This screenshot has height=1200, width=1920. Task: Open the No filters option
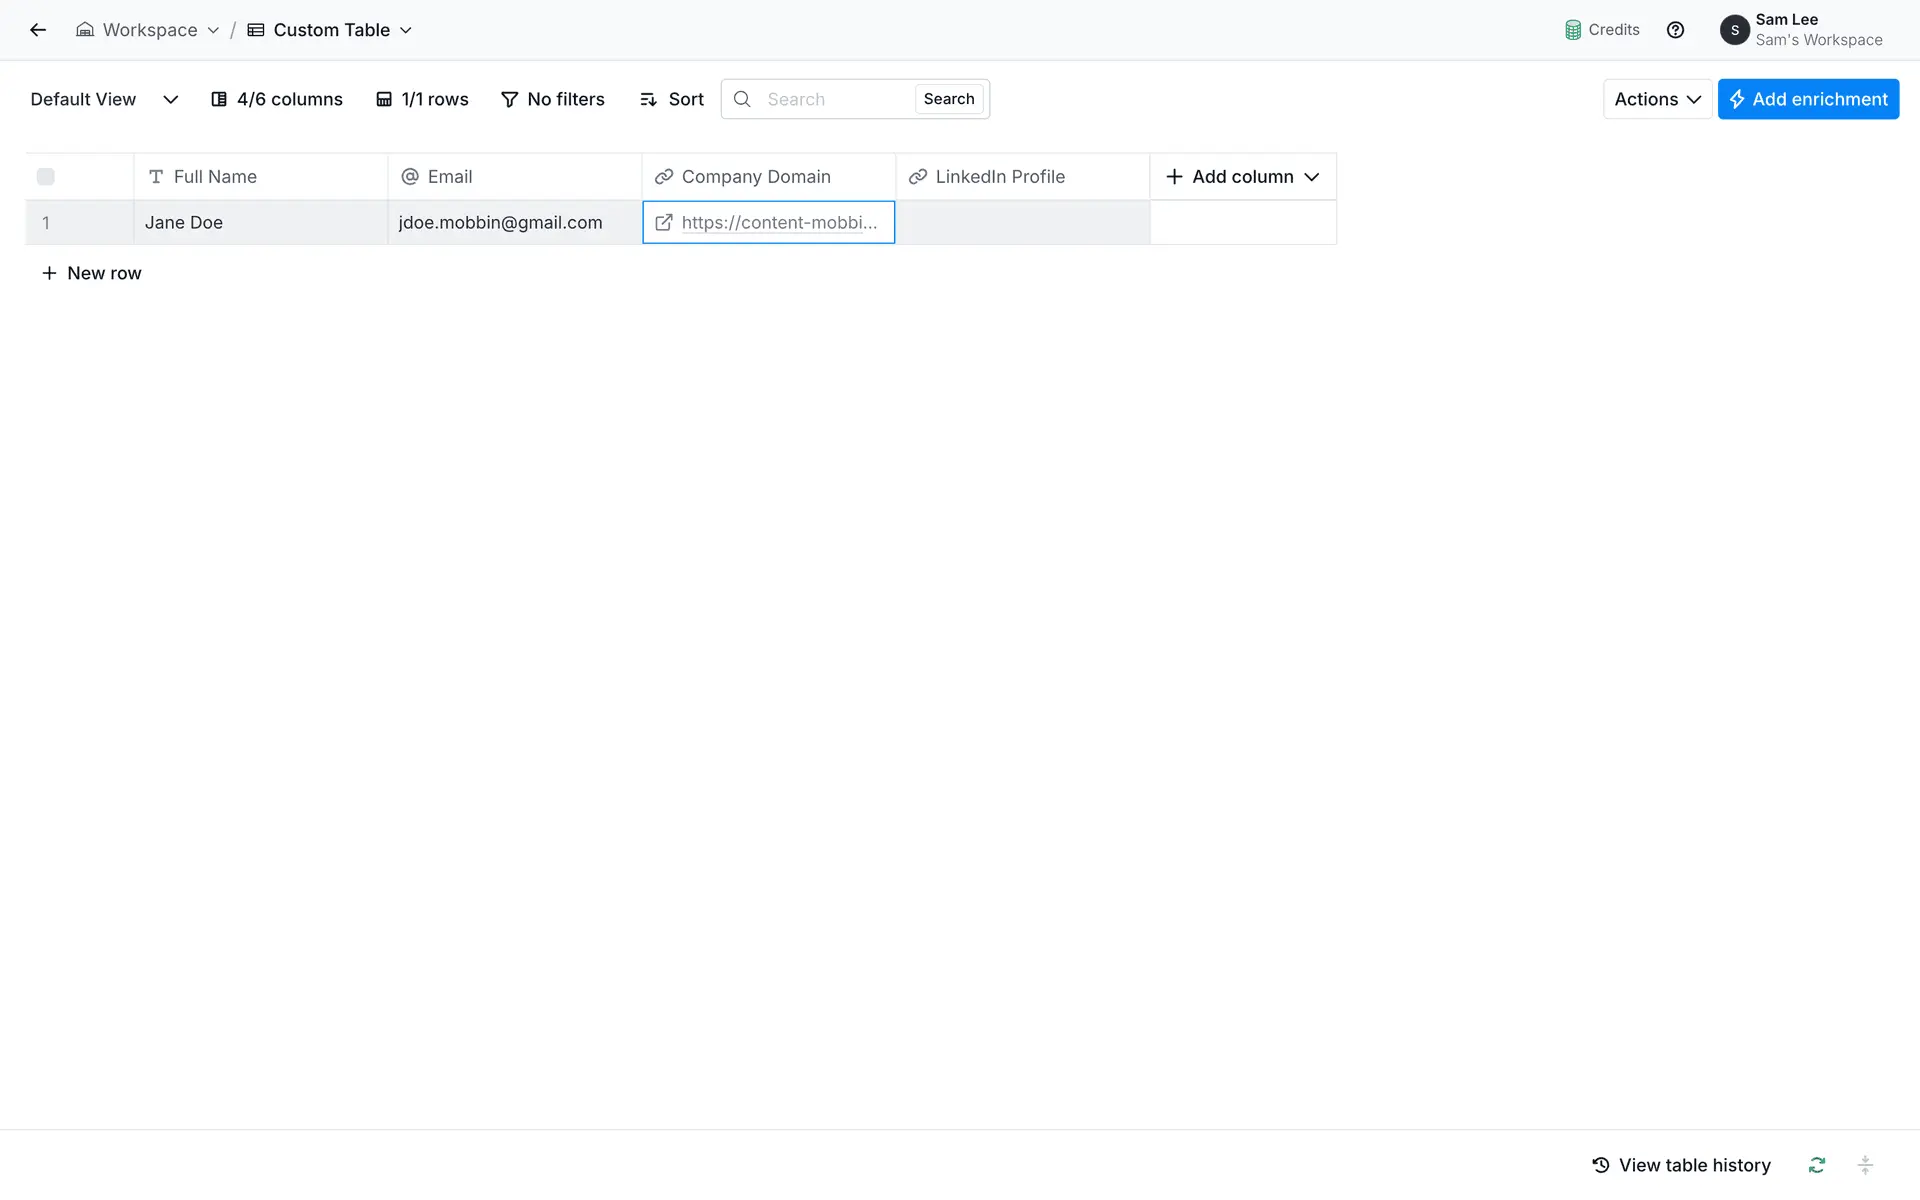553,99
